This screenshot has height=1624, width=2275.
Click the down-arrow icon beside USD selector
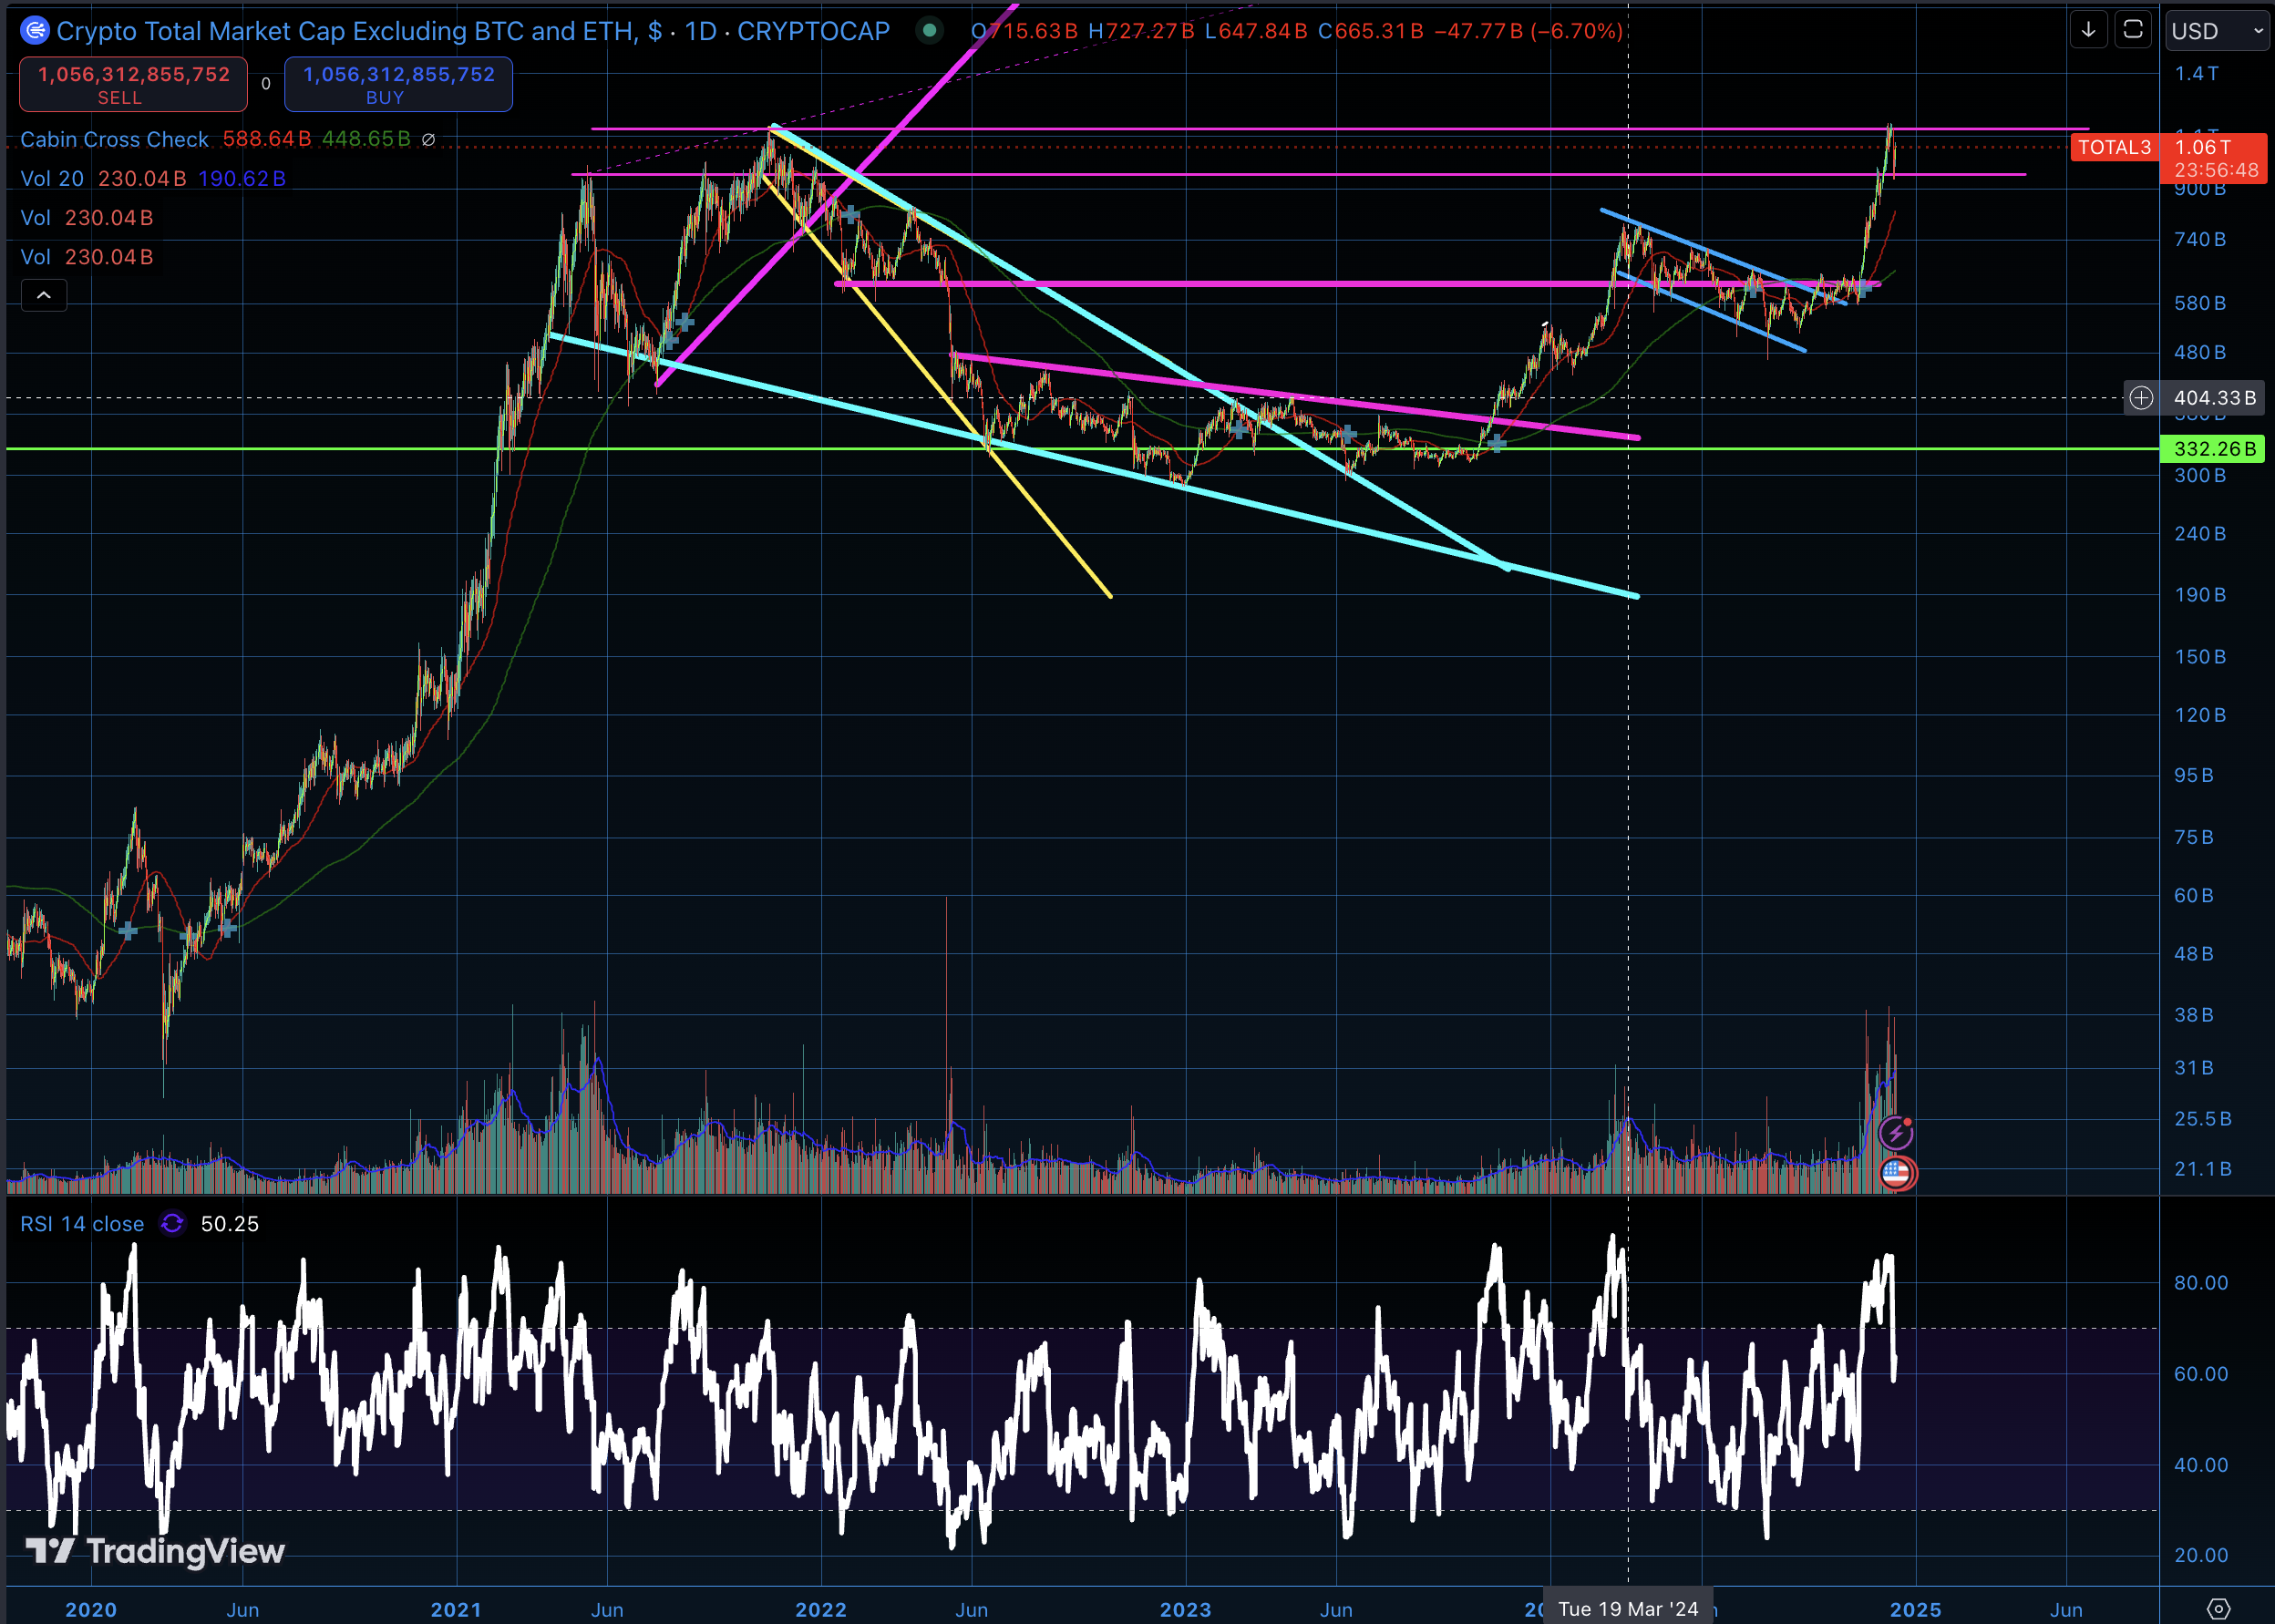[x=2088, y=30]
